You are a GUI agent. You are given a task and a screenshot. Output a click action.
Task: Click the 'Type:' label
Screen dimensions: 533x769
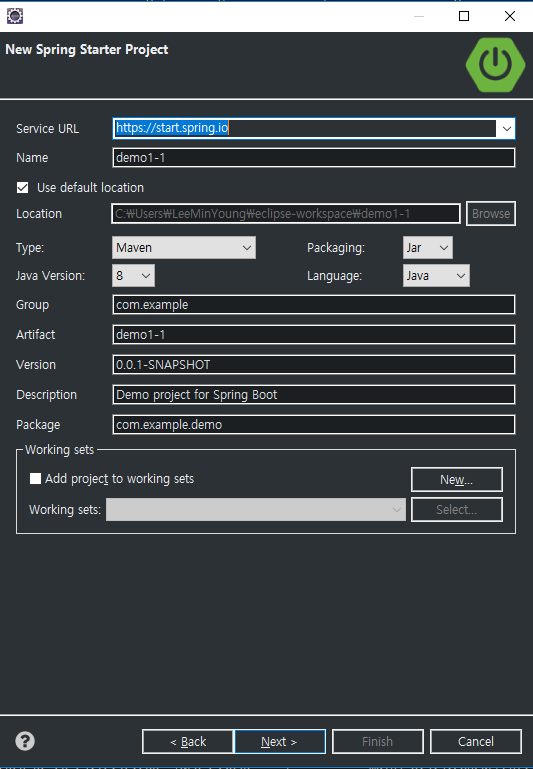tap(30, 248)
